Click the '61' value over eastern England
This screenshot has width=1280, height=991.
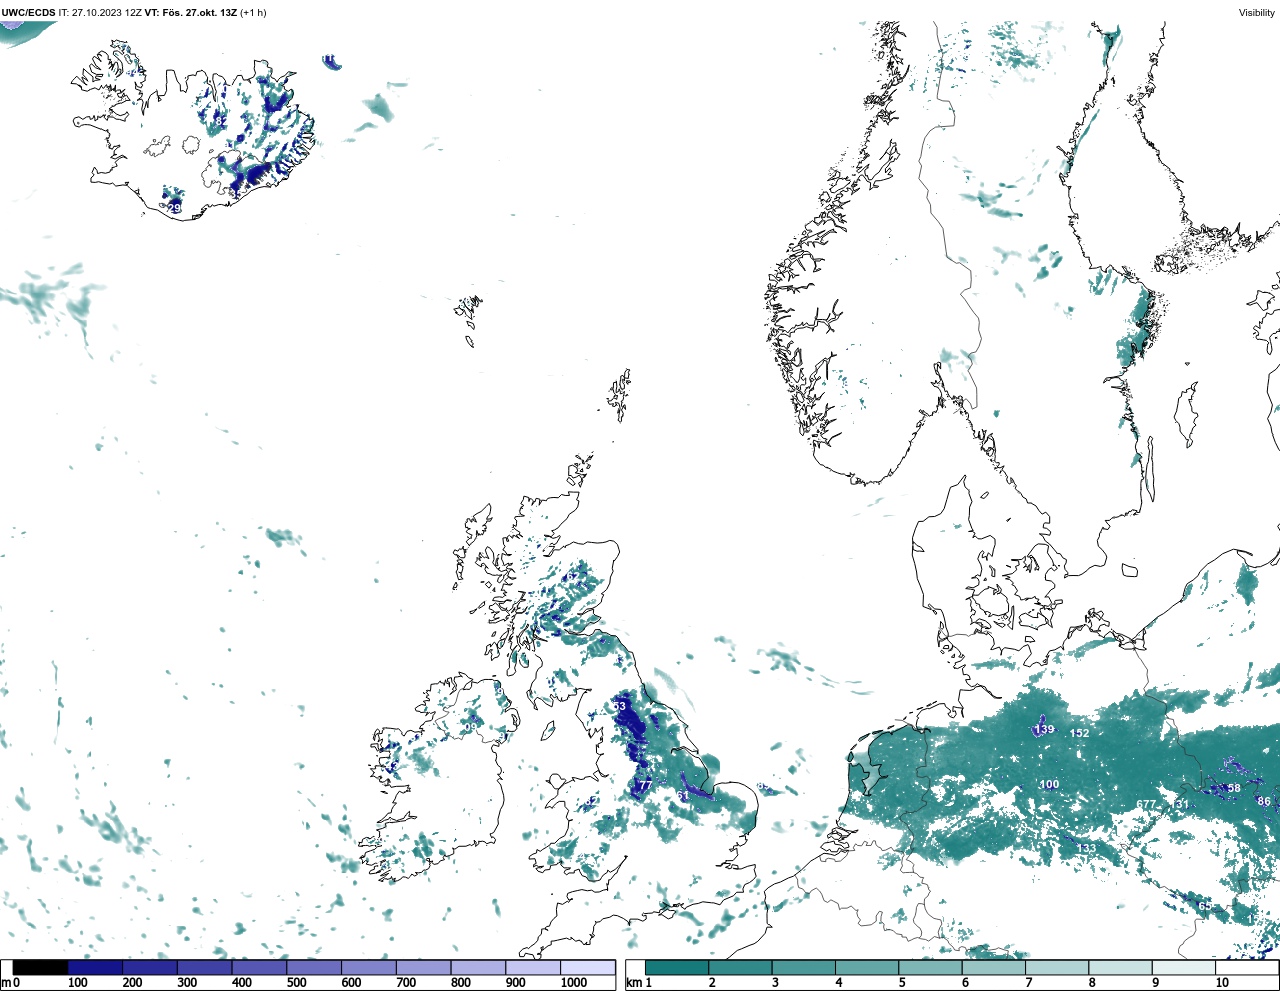682,796
